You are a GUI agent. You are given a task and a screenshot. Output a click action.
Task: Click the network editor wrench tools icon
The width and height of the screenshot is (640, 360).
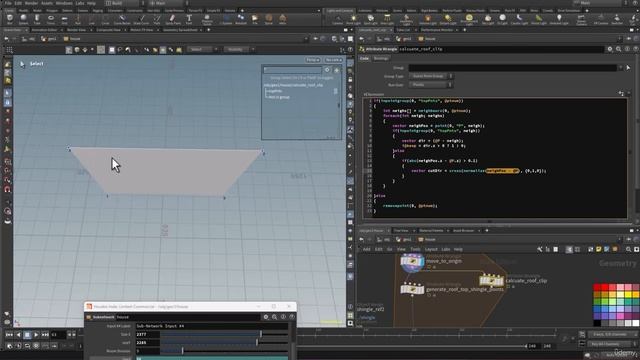click(540, 249)
